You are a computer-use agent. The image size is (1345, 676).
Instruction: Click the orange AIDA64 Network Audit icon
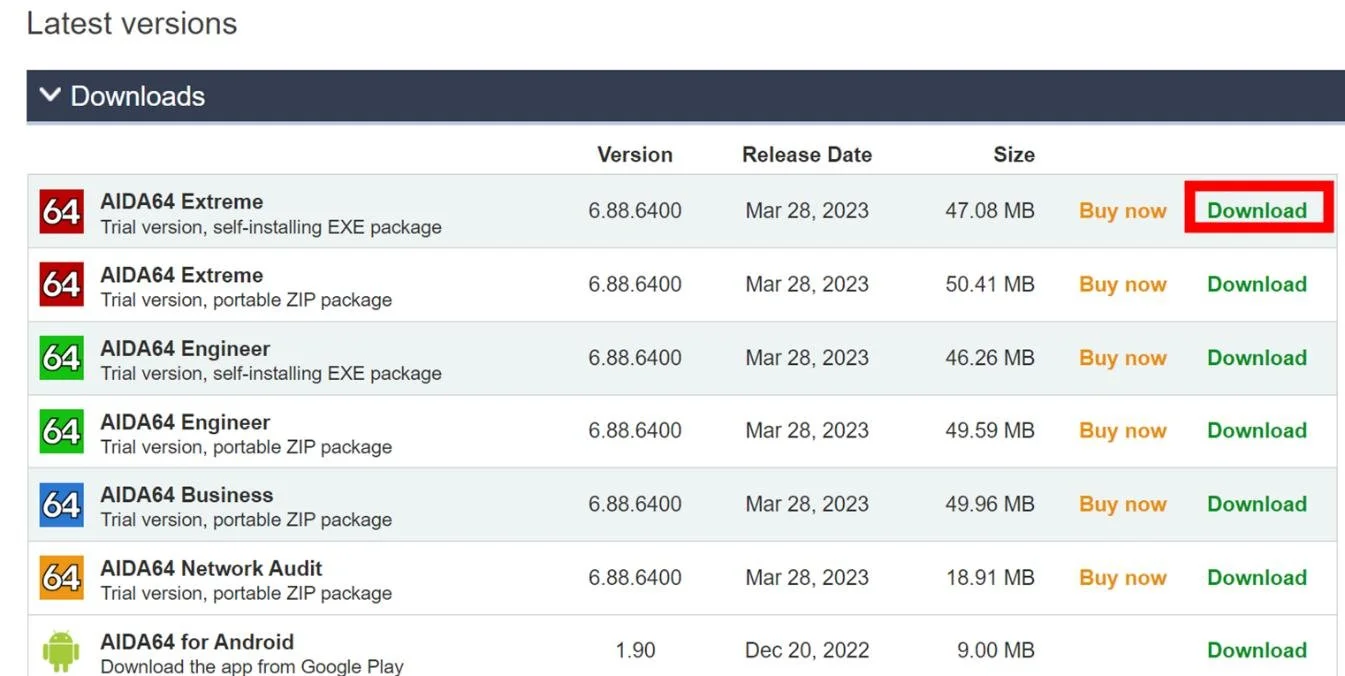click(61, 578)
